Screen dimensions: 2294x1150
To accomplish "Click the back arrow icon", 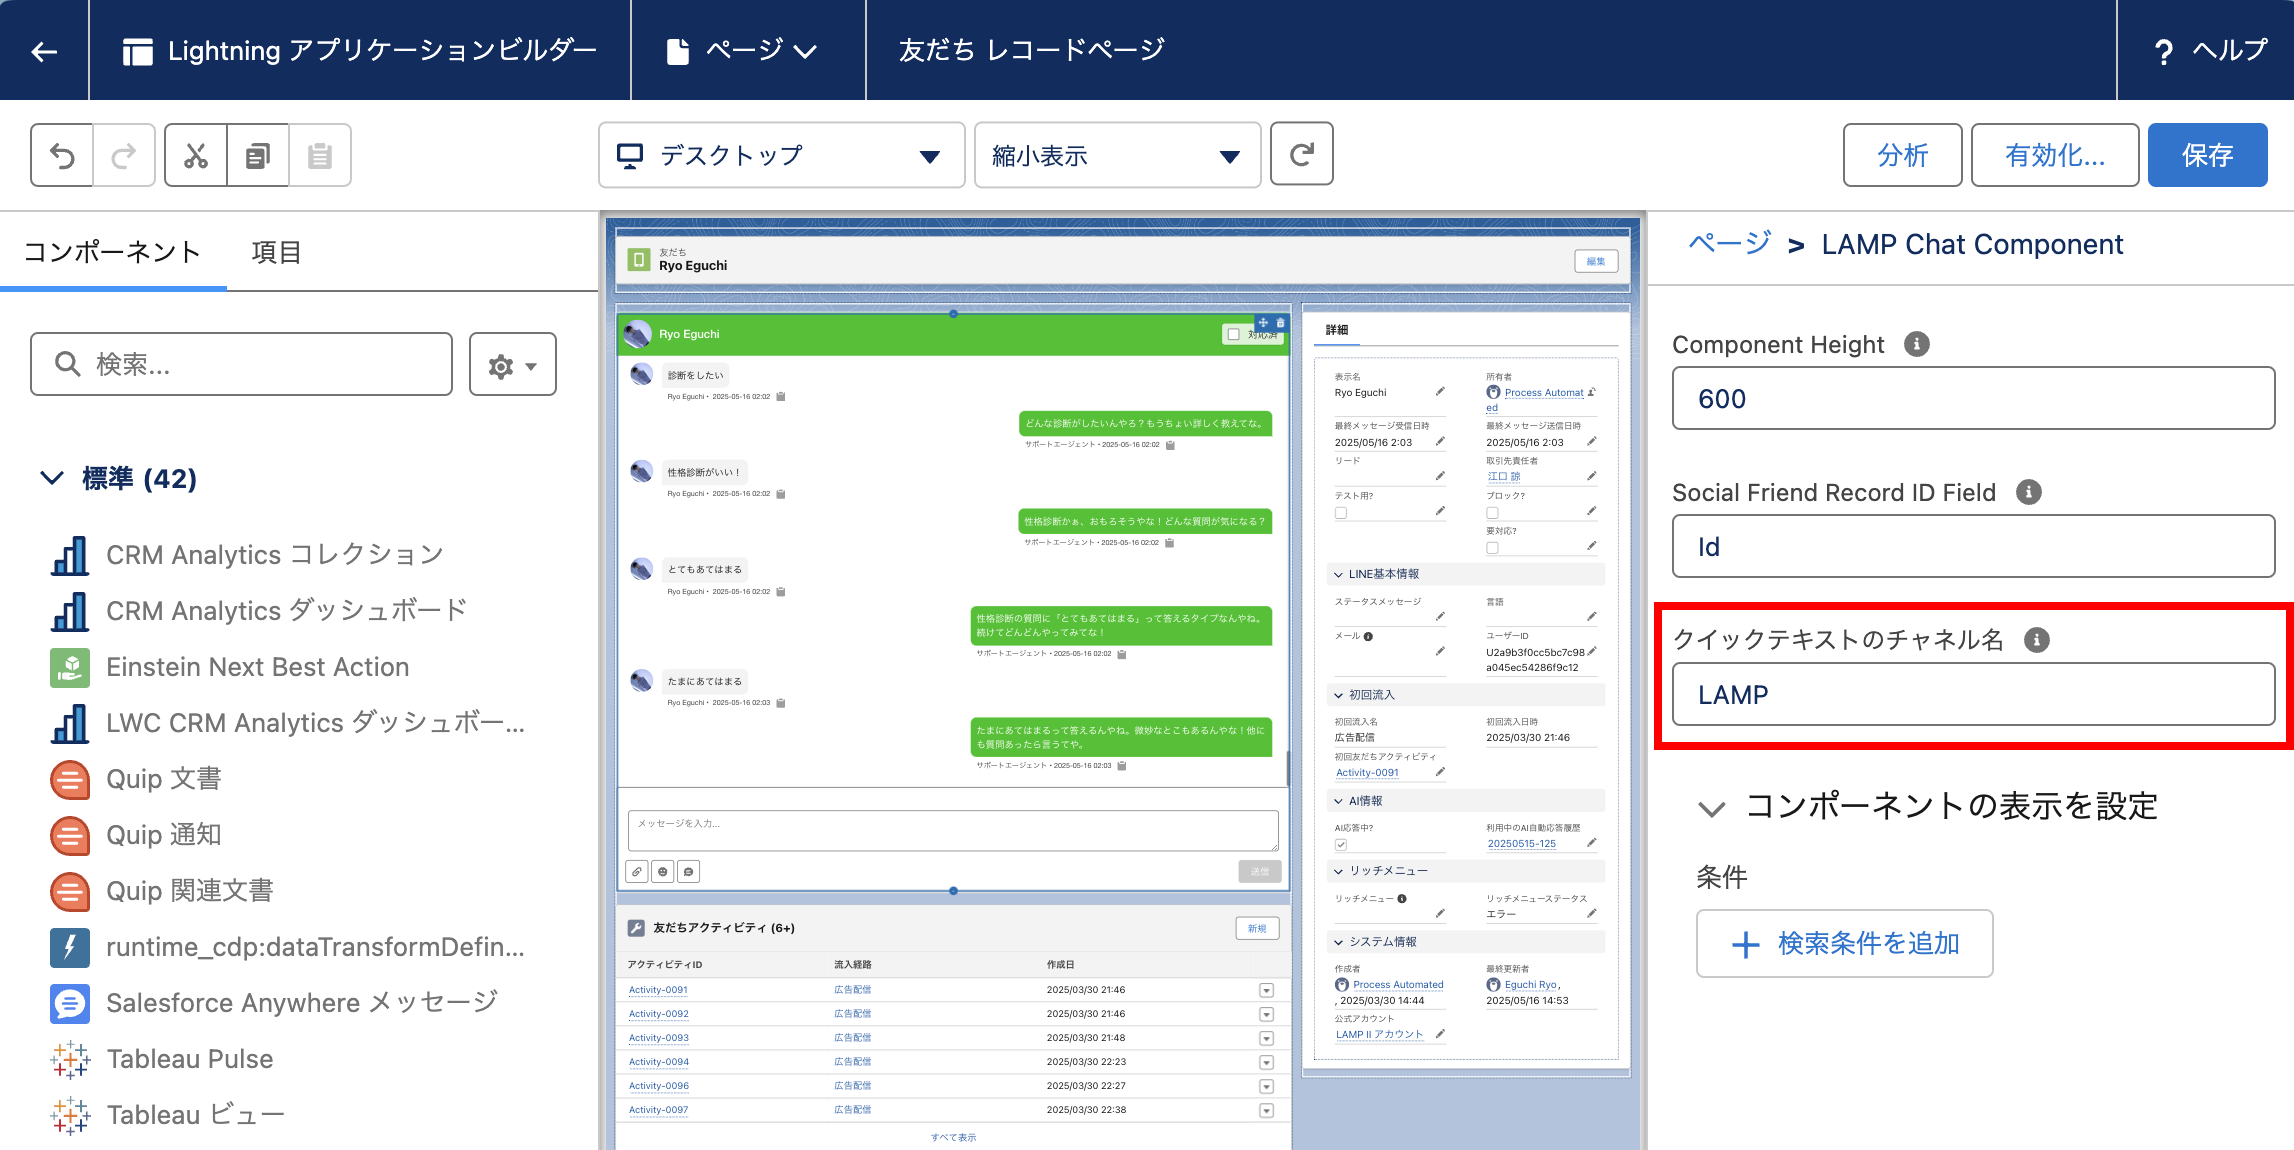I will [44, 51].
